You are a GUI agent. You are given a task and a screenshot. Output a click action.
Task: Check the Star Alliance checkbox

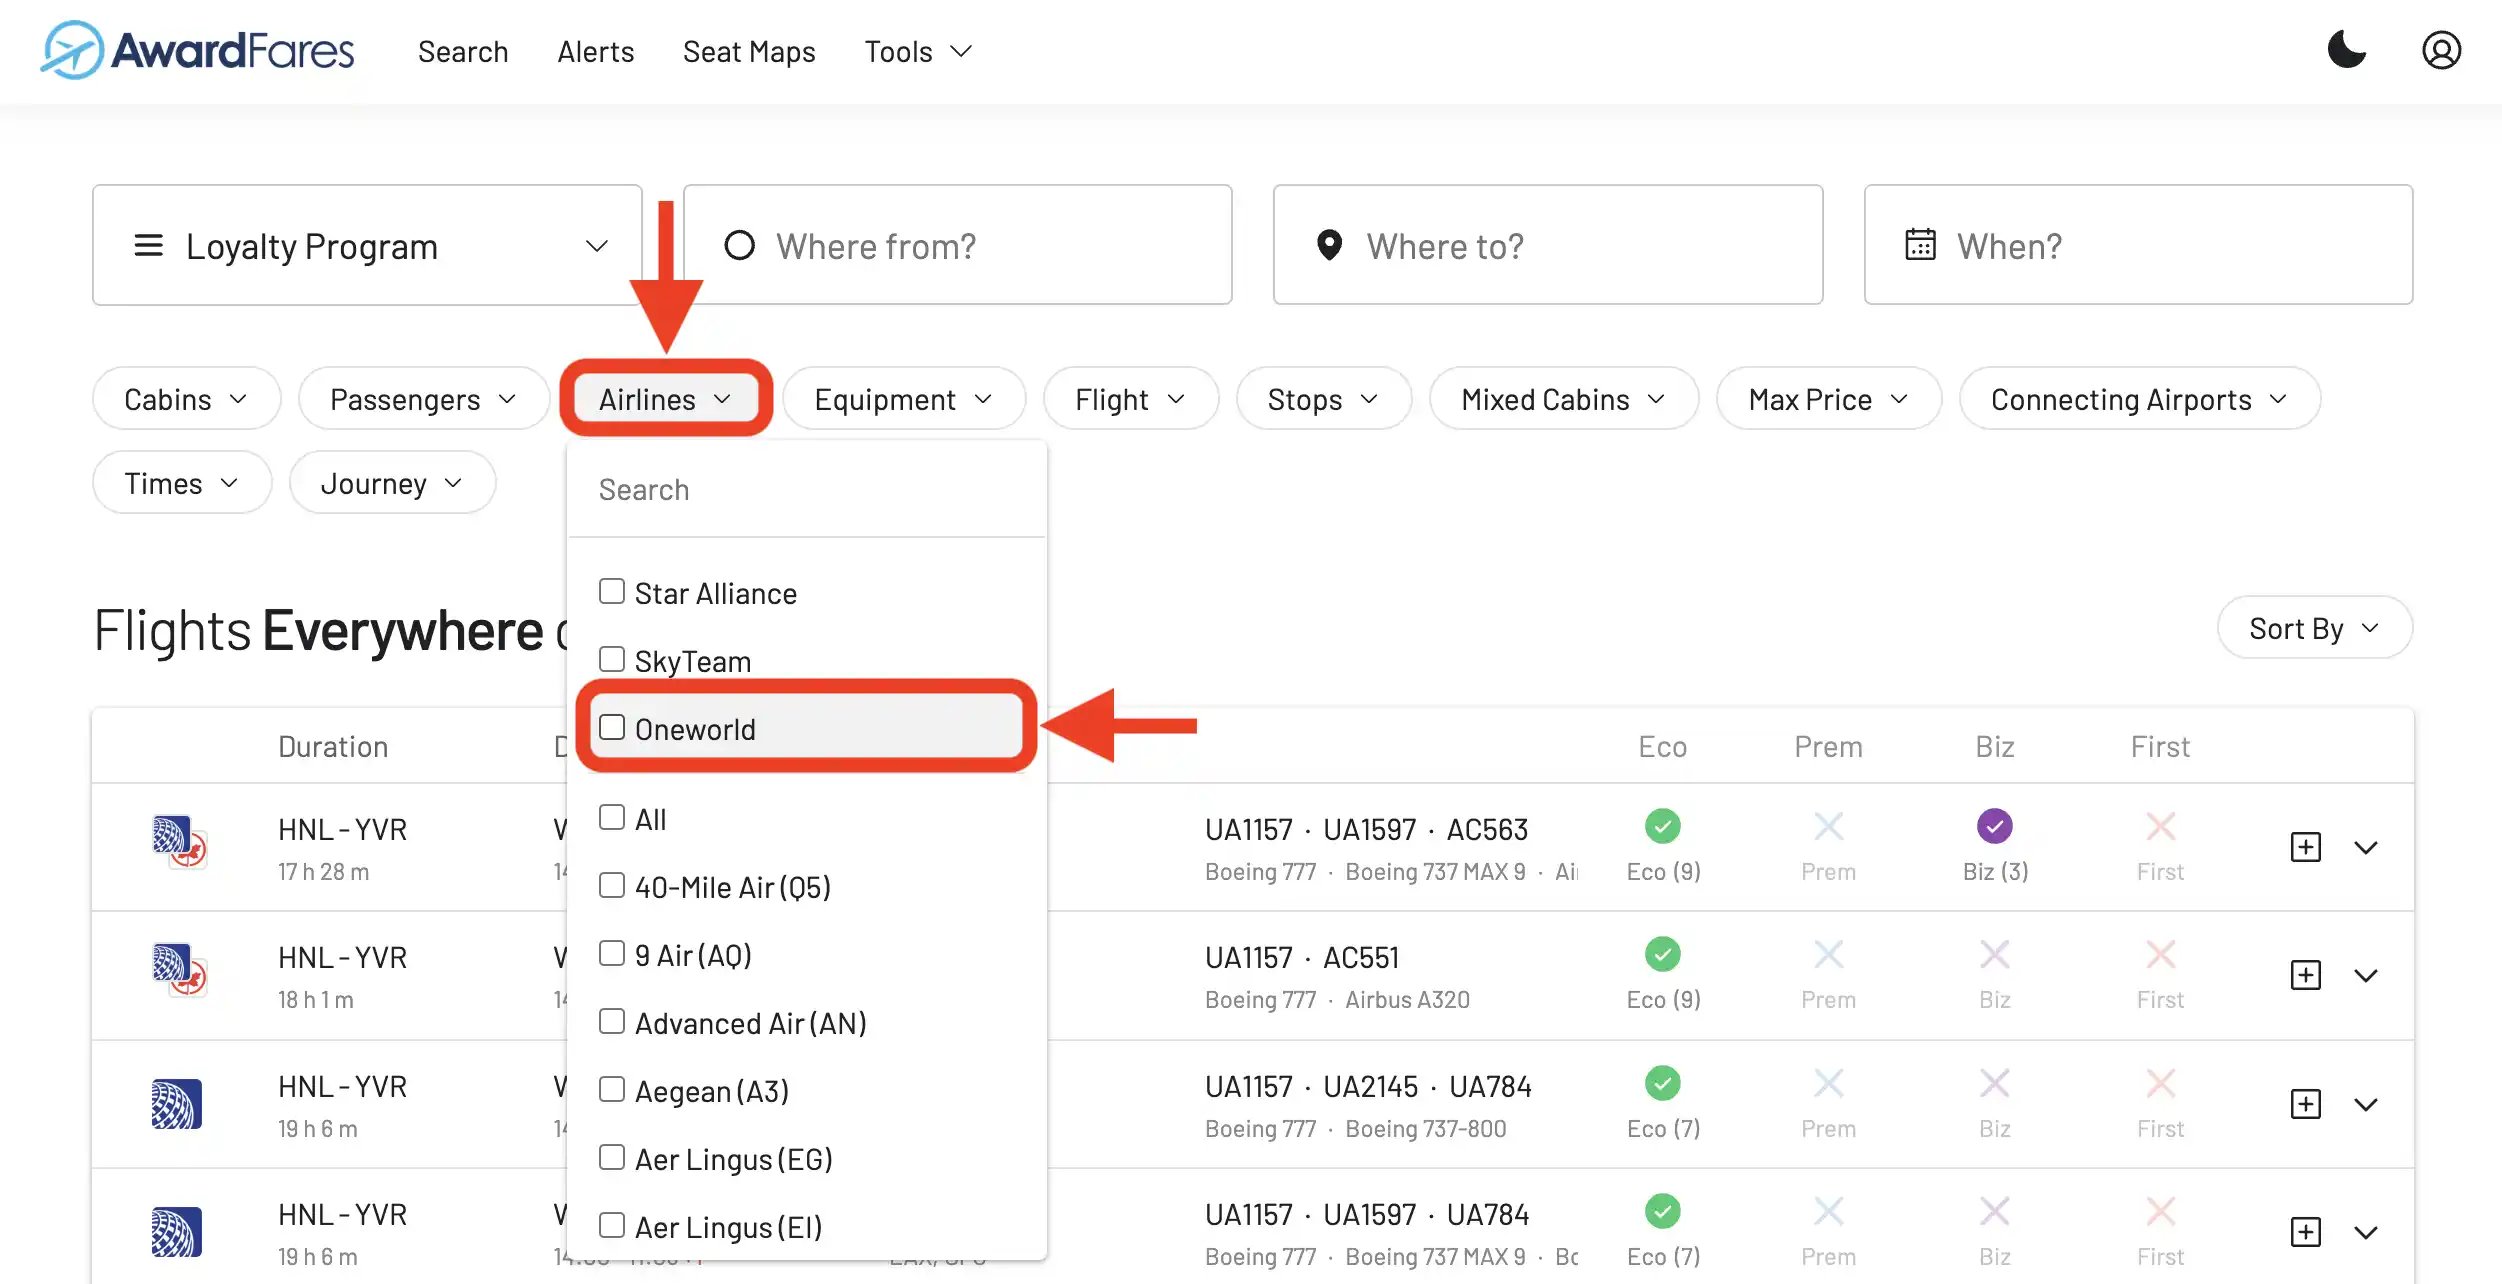click(611, 591)
